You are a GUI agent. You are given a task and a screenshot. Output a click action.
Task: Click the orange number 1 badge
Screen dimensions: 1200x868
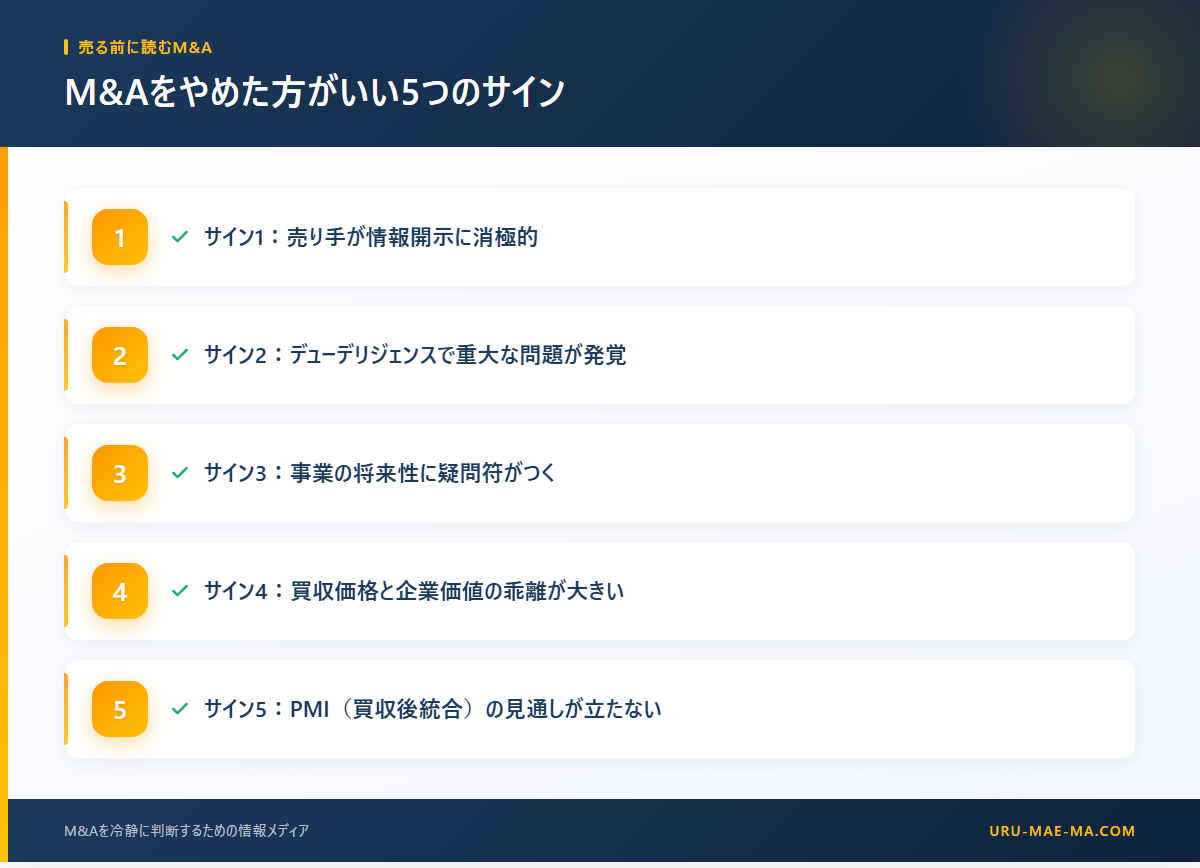(120, 237)
